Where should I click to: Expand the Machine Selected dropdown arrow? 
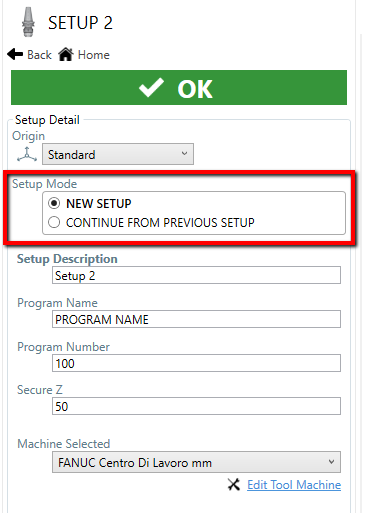pos(331,462)
